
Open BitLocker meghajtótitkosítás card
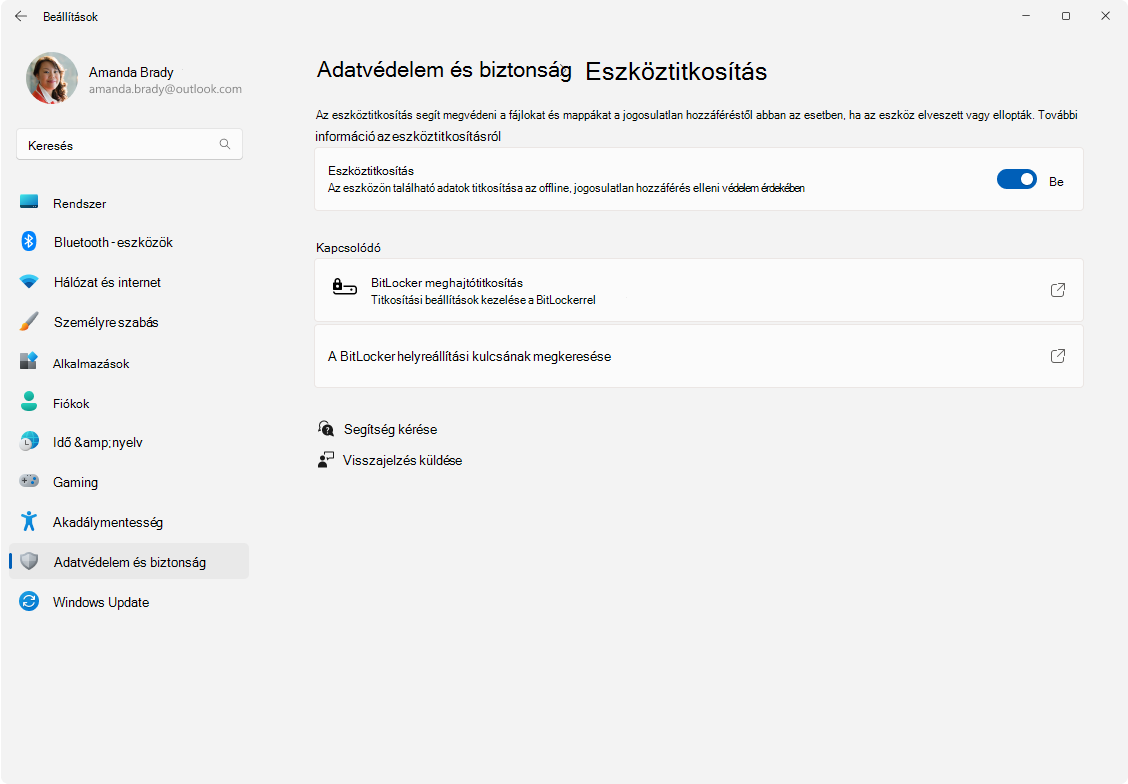tap(699, 290)
